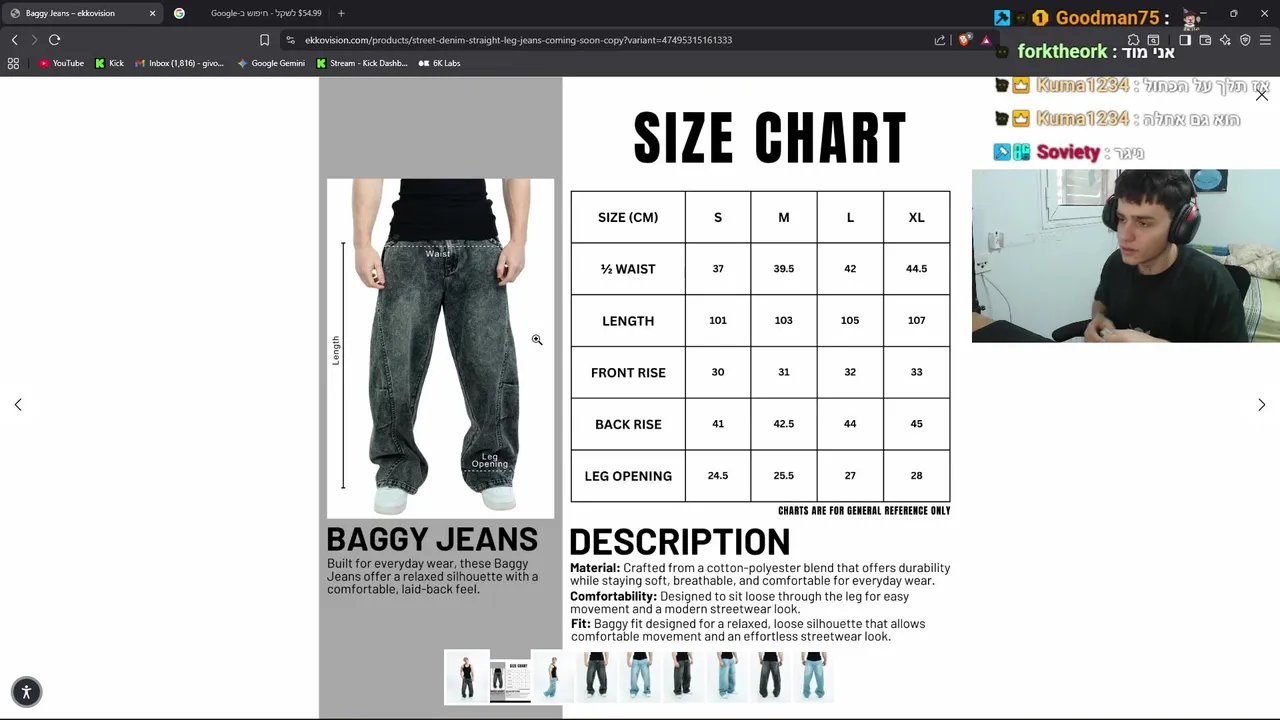
Task: Click the 42.5 back rise value
Action: [x=784, y=424]
